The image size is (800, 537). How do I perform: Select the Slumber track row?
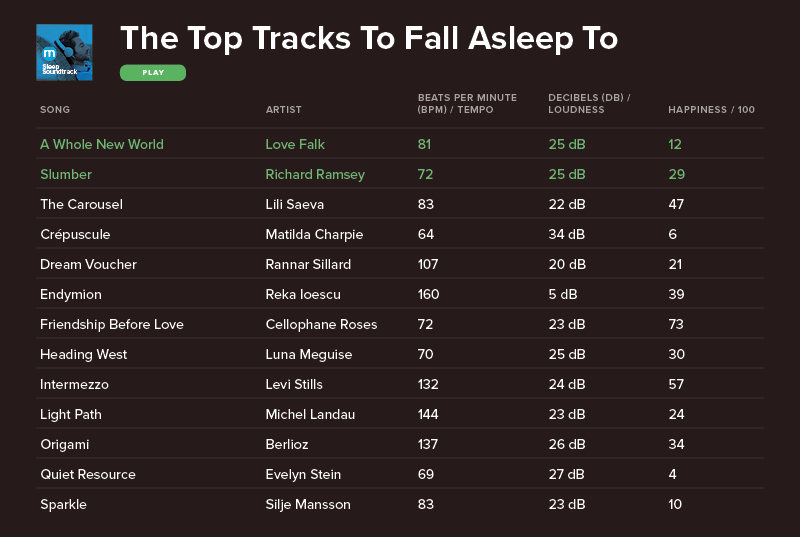[400, 174]
